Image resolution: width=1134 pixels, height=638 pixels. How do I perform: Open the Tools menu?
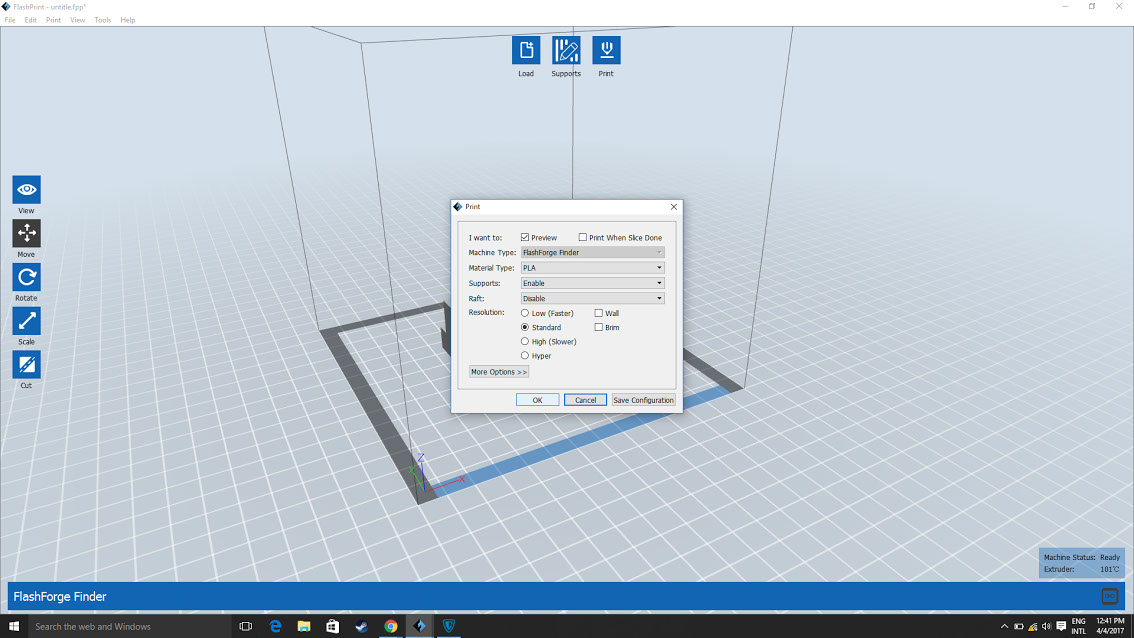pos(103,20)
